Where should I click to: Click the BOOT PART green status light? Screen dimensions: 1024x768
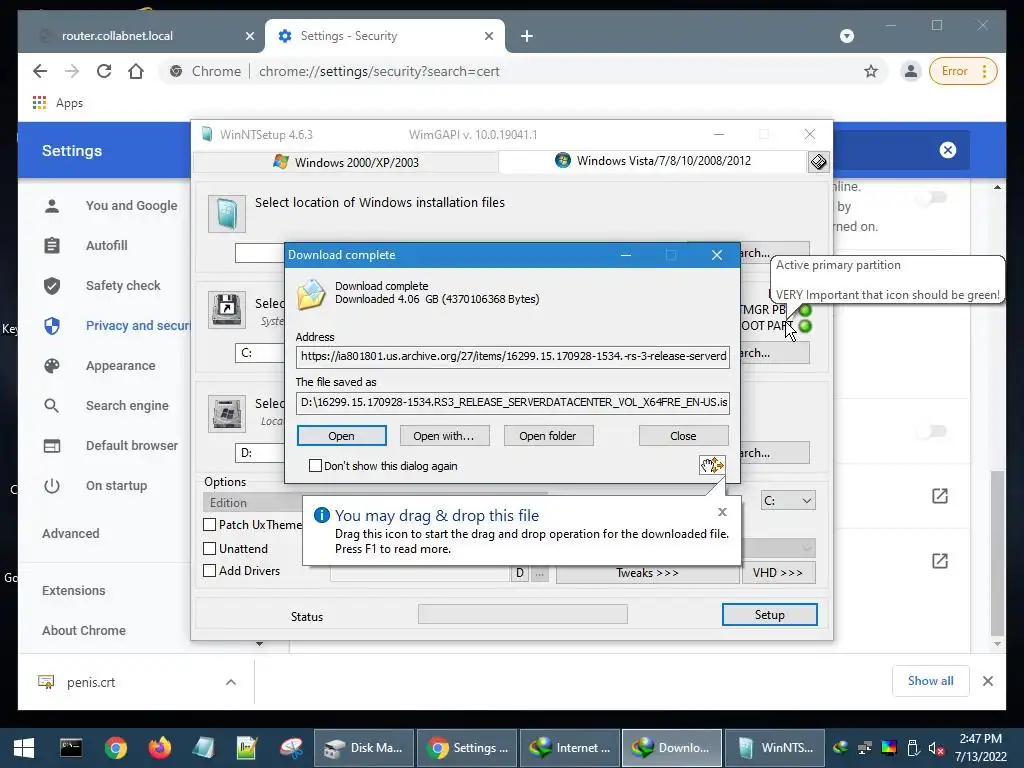pyautogui.click(x=805, y=326)
